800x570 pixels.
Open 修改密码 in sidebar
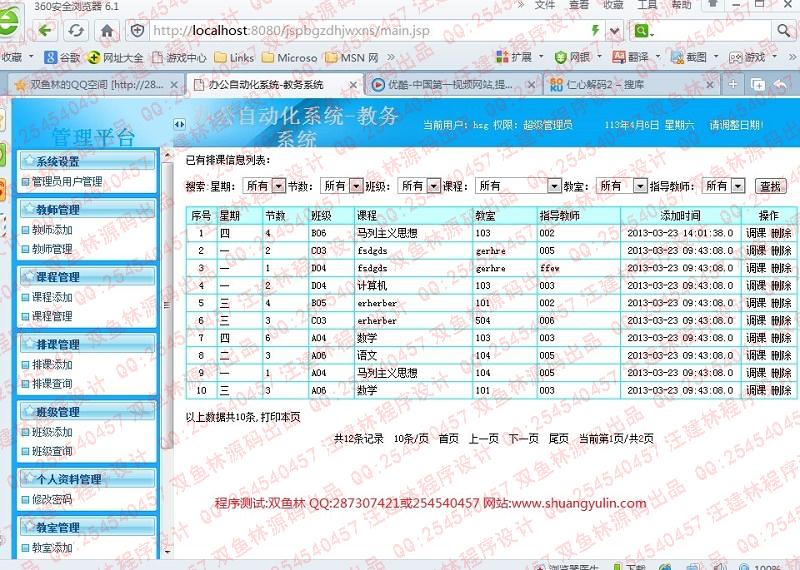click(52, 499)
